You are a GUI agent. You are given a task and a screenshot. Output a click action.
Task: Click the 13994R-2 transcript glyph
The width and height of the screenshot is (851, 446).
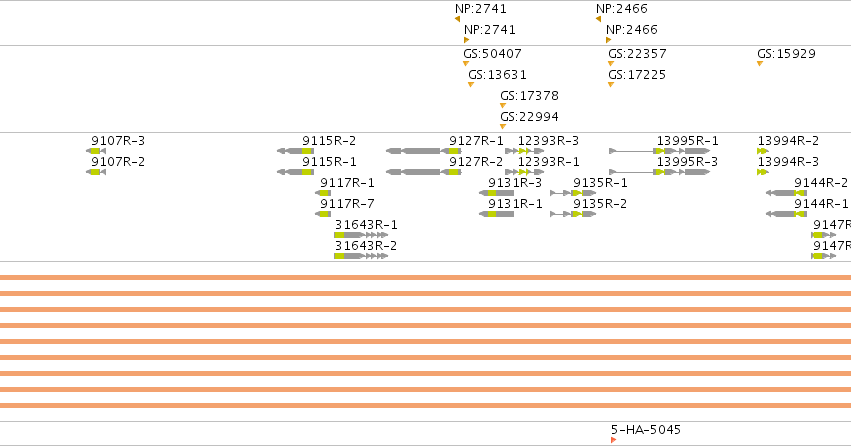coord(763,151)
